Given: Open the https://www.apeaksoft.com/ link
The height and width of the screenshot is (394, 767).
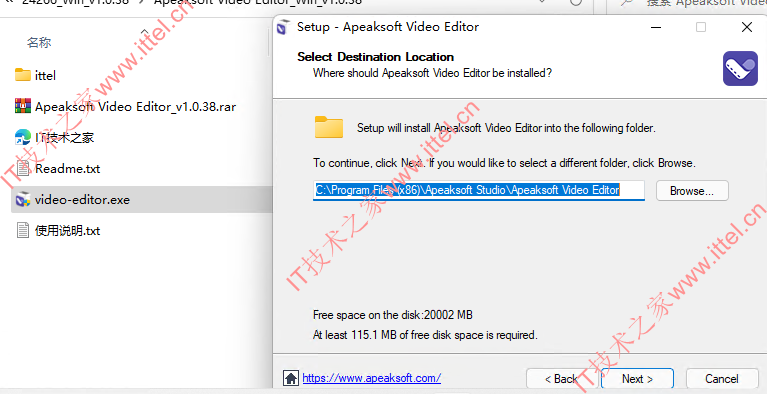Looking at the screenshot, I should click(372, 378).
